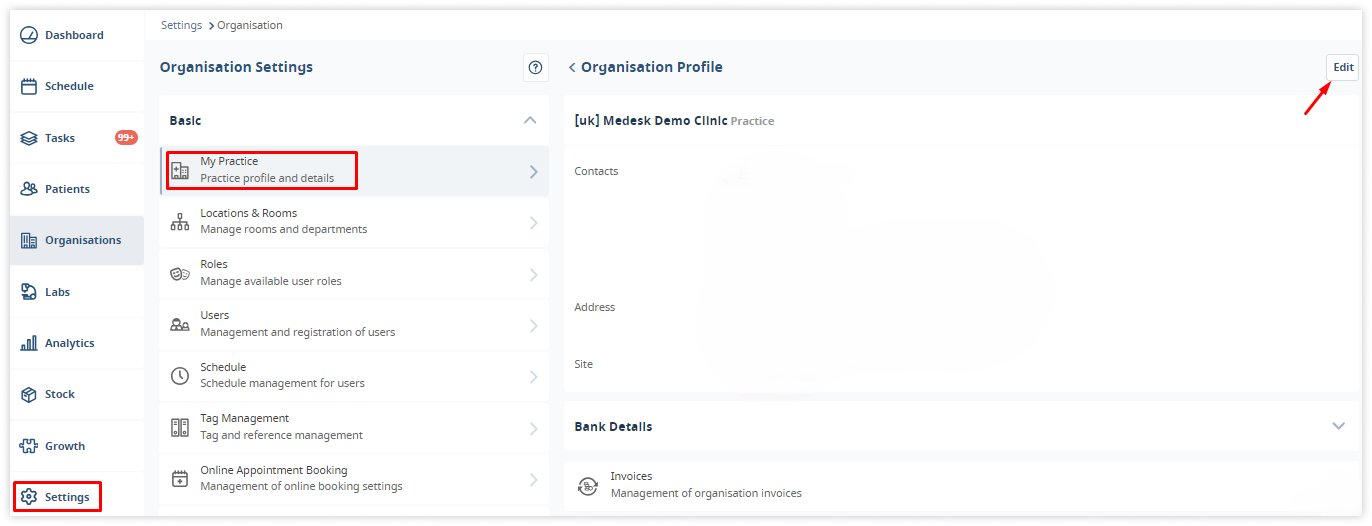Click the Site label in profile
Viewport: 1372px width, 526px height.
[x=584, y=364]
